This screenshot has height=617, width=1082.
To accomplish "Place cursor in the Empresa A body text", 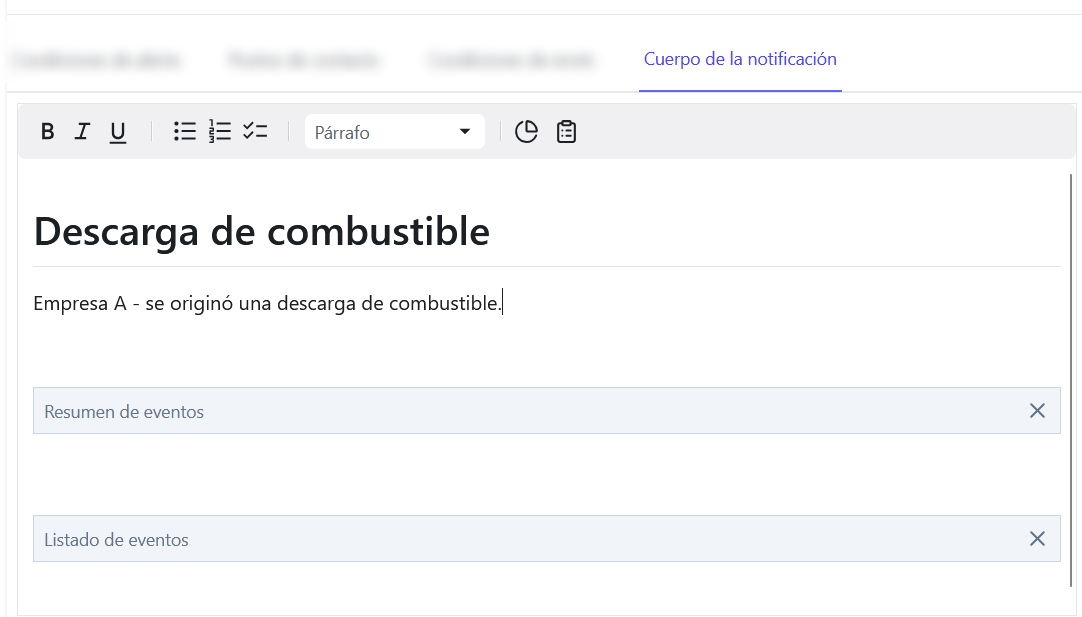I will click(267, 302).
